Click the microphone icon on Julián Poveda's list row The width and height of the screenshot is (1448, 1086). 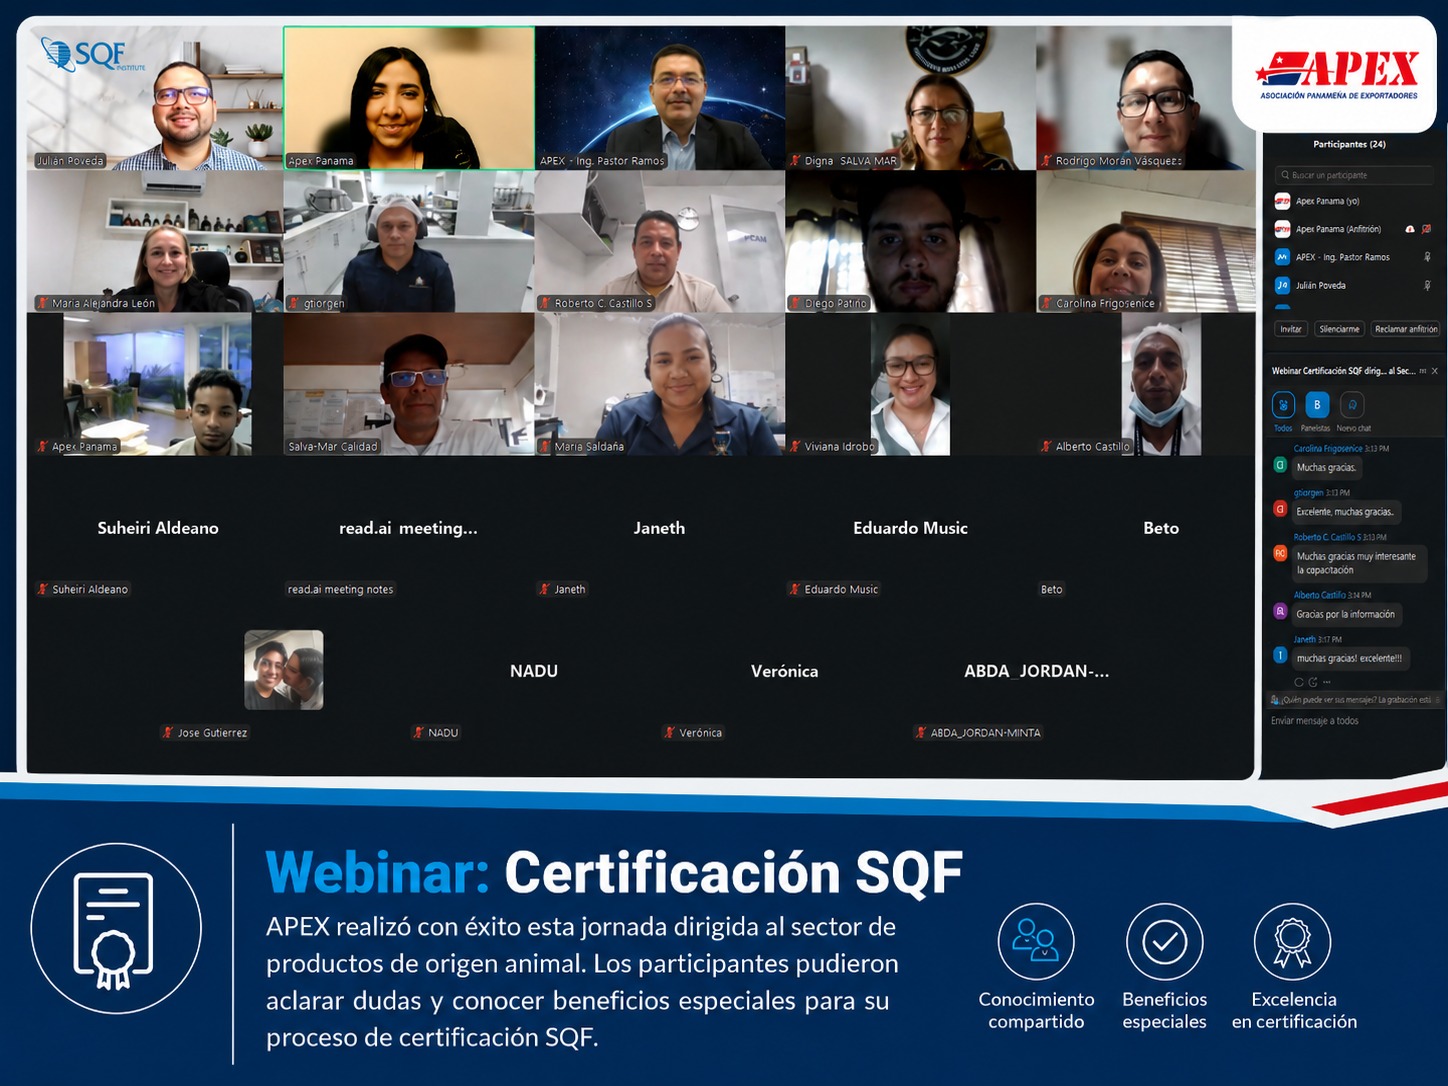point(1427,285)
